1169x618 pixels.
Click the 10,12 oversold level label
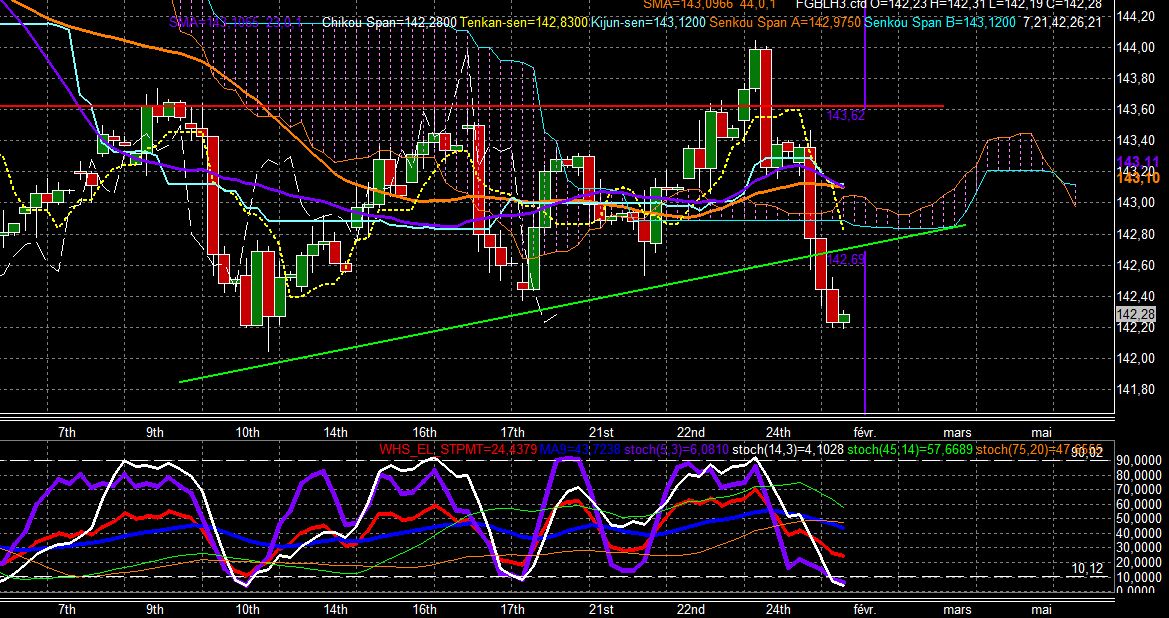point(1087,569)
